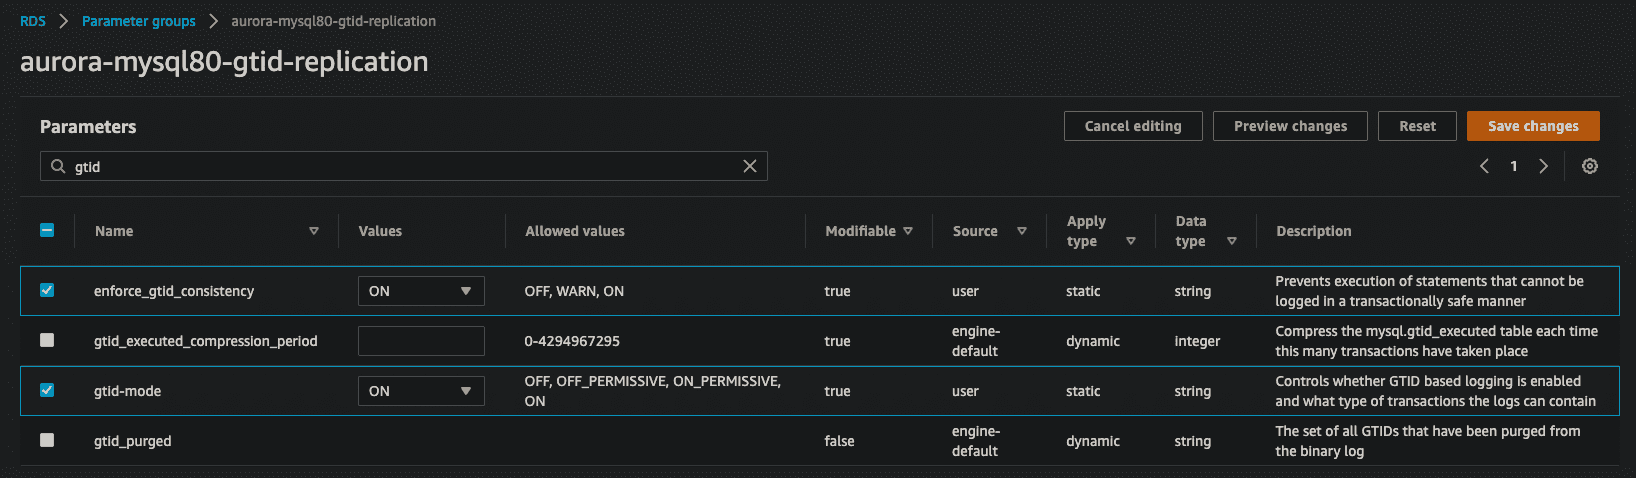Click allowed values 0-4294967295
Viewport: 1636px width, 478px height.
click(572, 341)
